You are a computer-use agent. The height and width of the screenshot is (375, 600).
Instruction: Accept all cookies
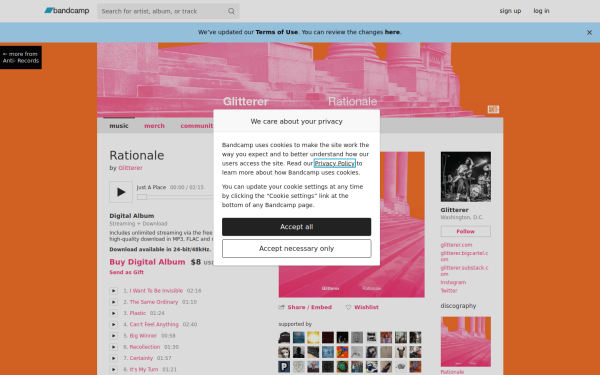[x=297, y=227]
